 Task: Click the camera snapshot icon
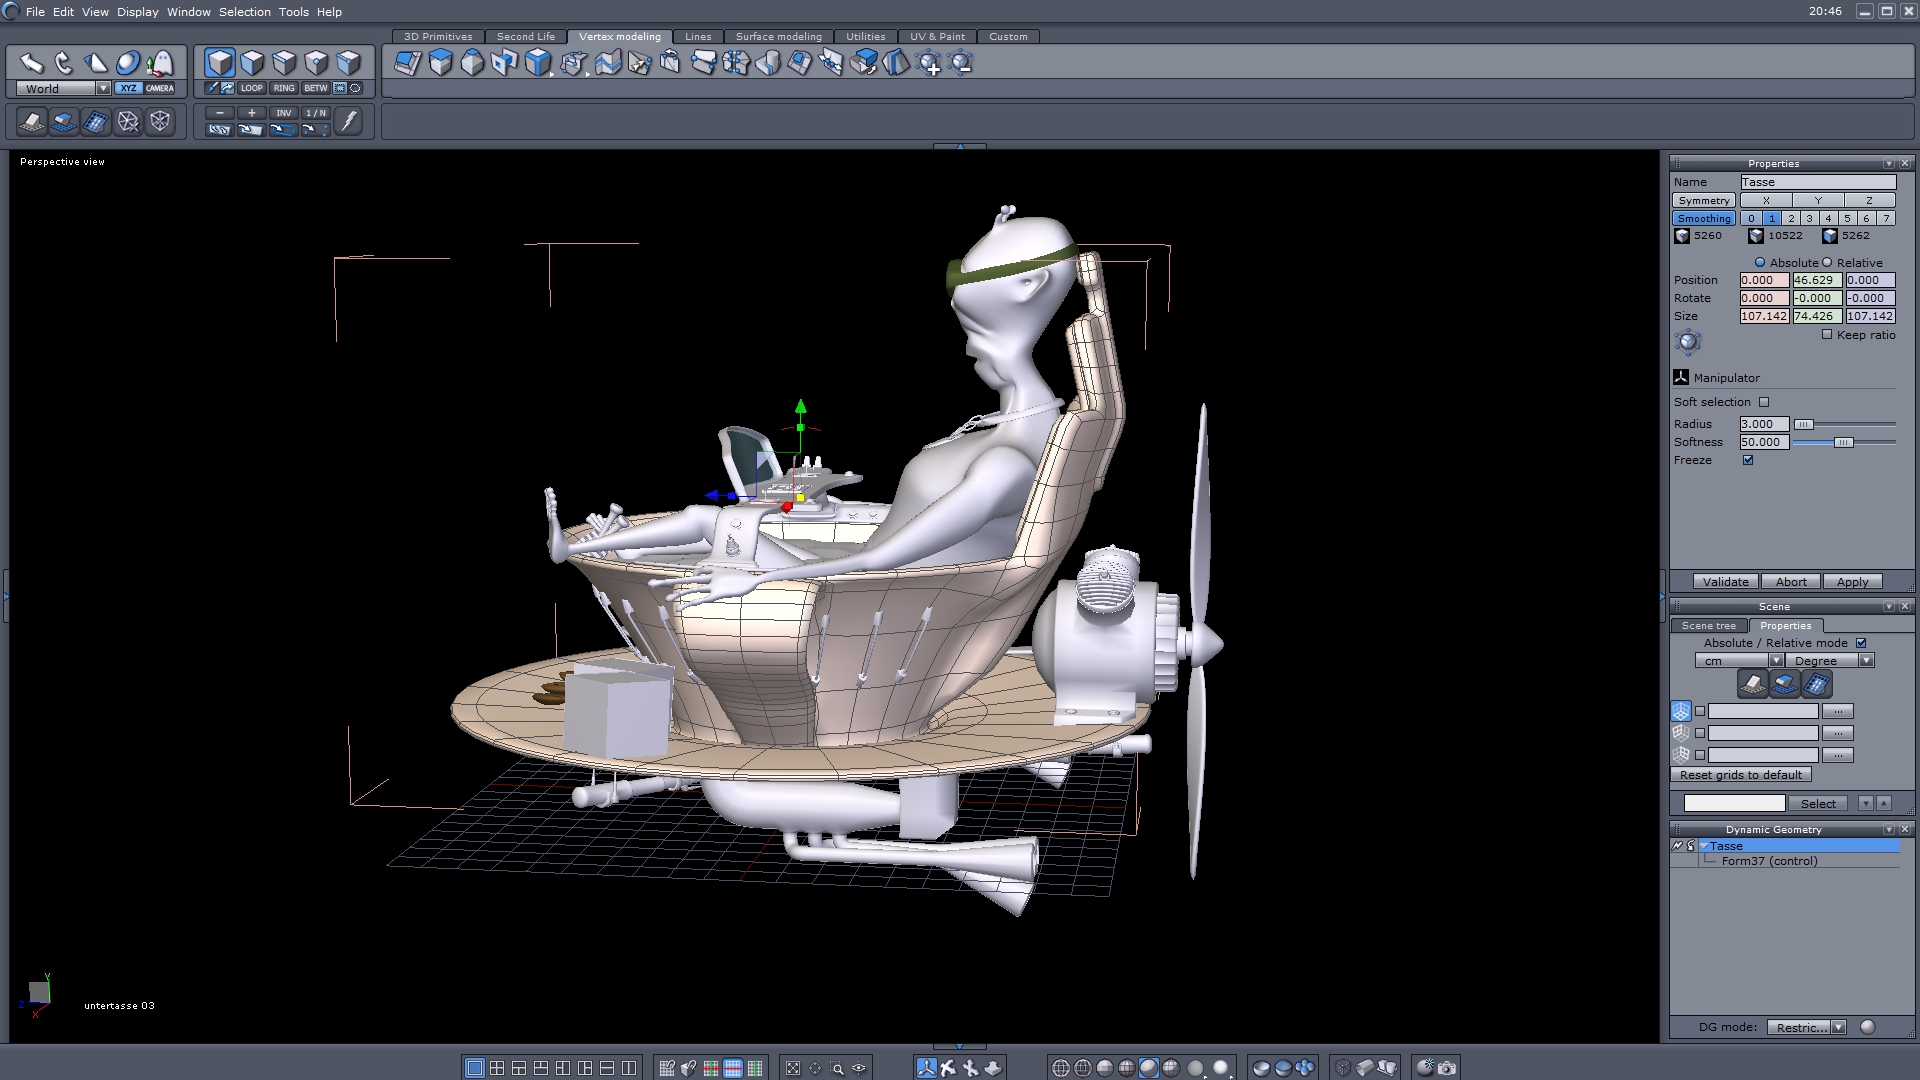pyautogui.click(x=1447, y=1068)
